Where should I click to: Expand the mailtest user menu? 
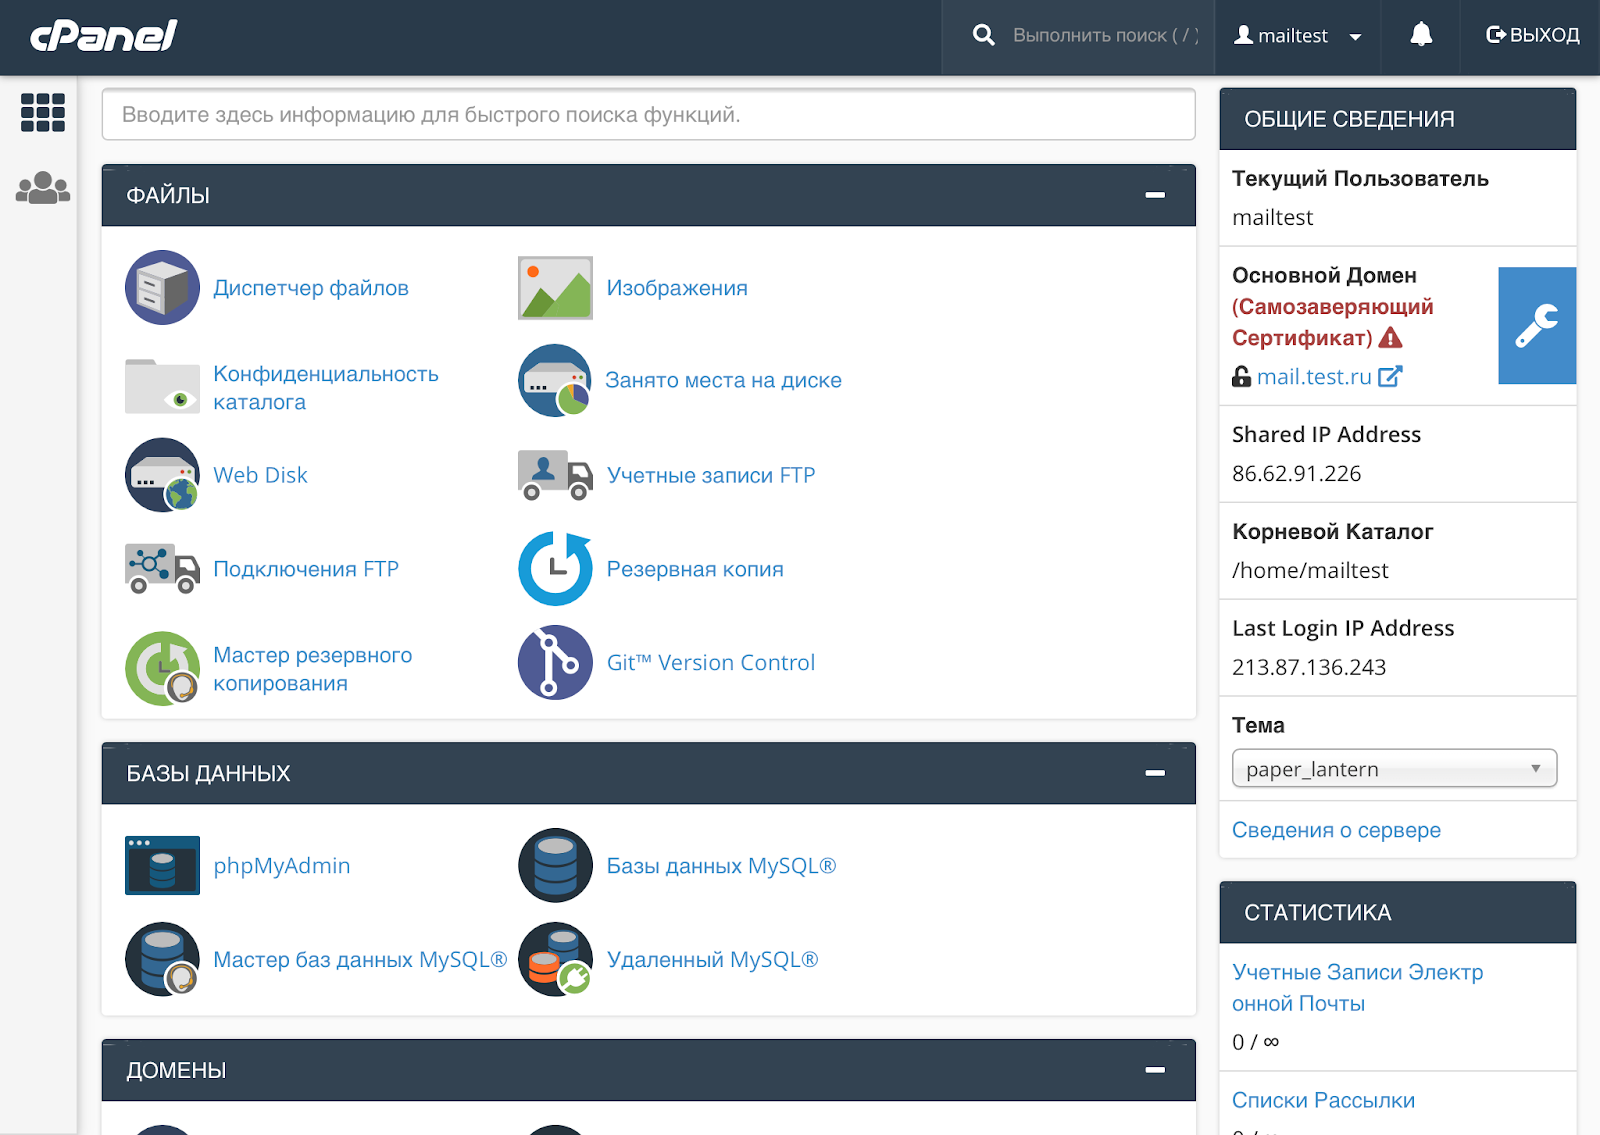click(x=1297, y=36)
